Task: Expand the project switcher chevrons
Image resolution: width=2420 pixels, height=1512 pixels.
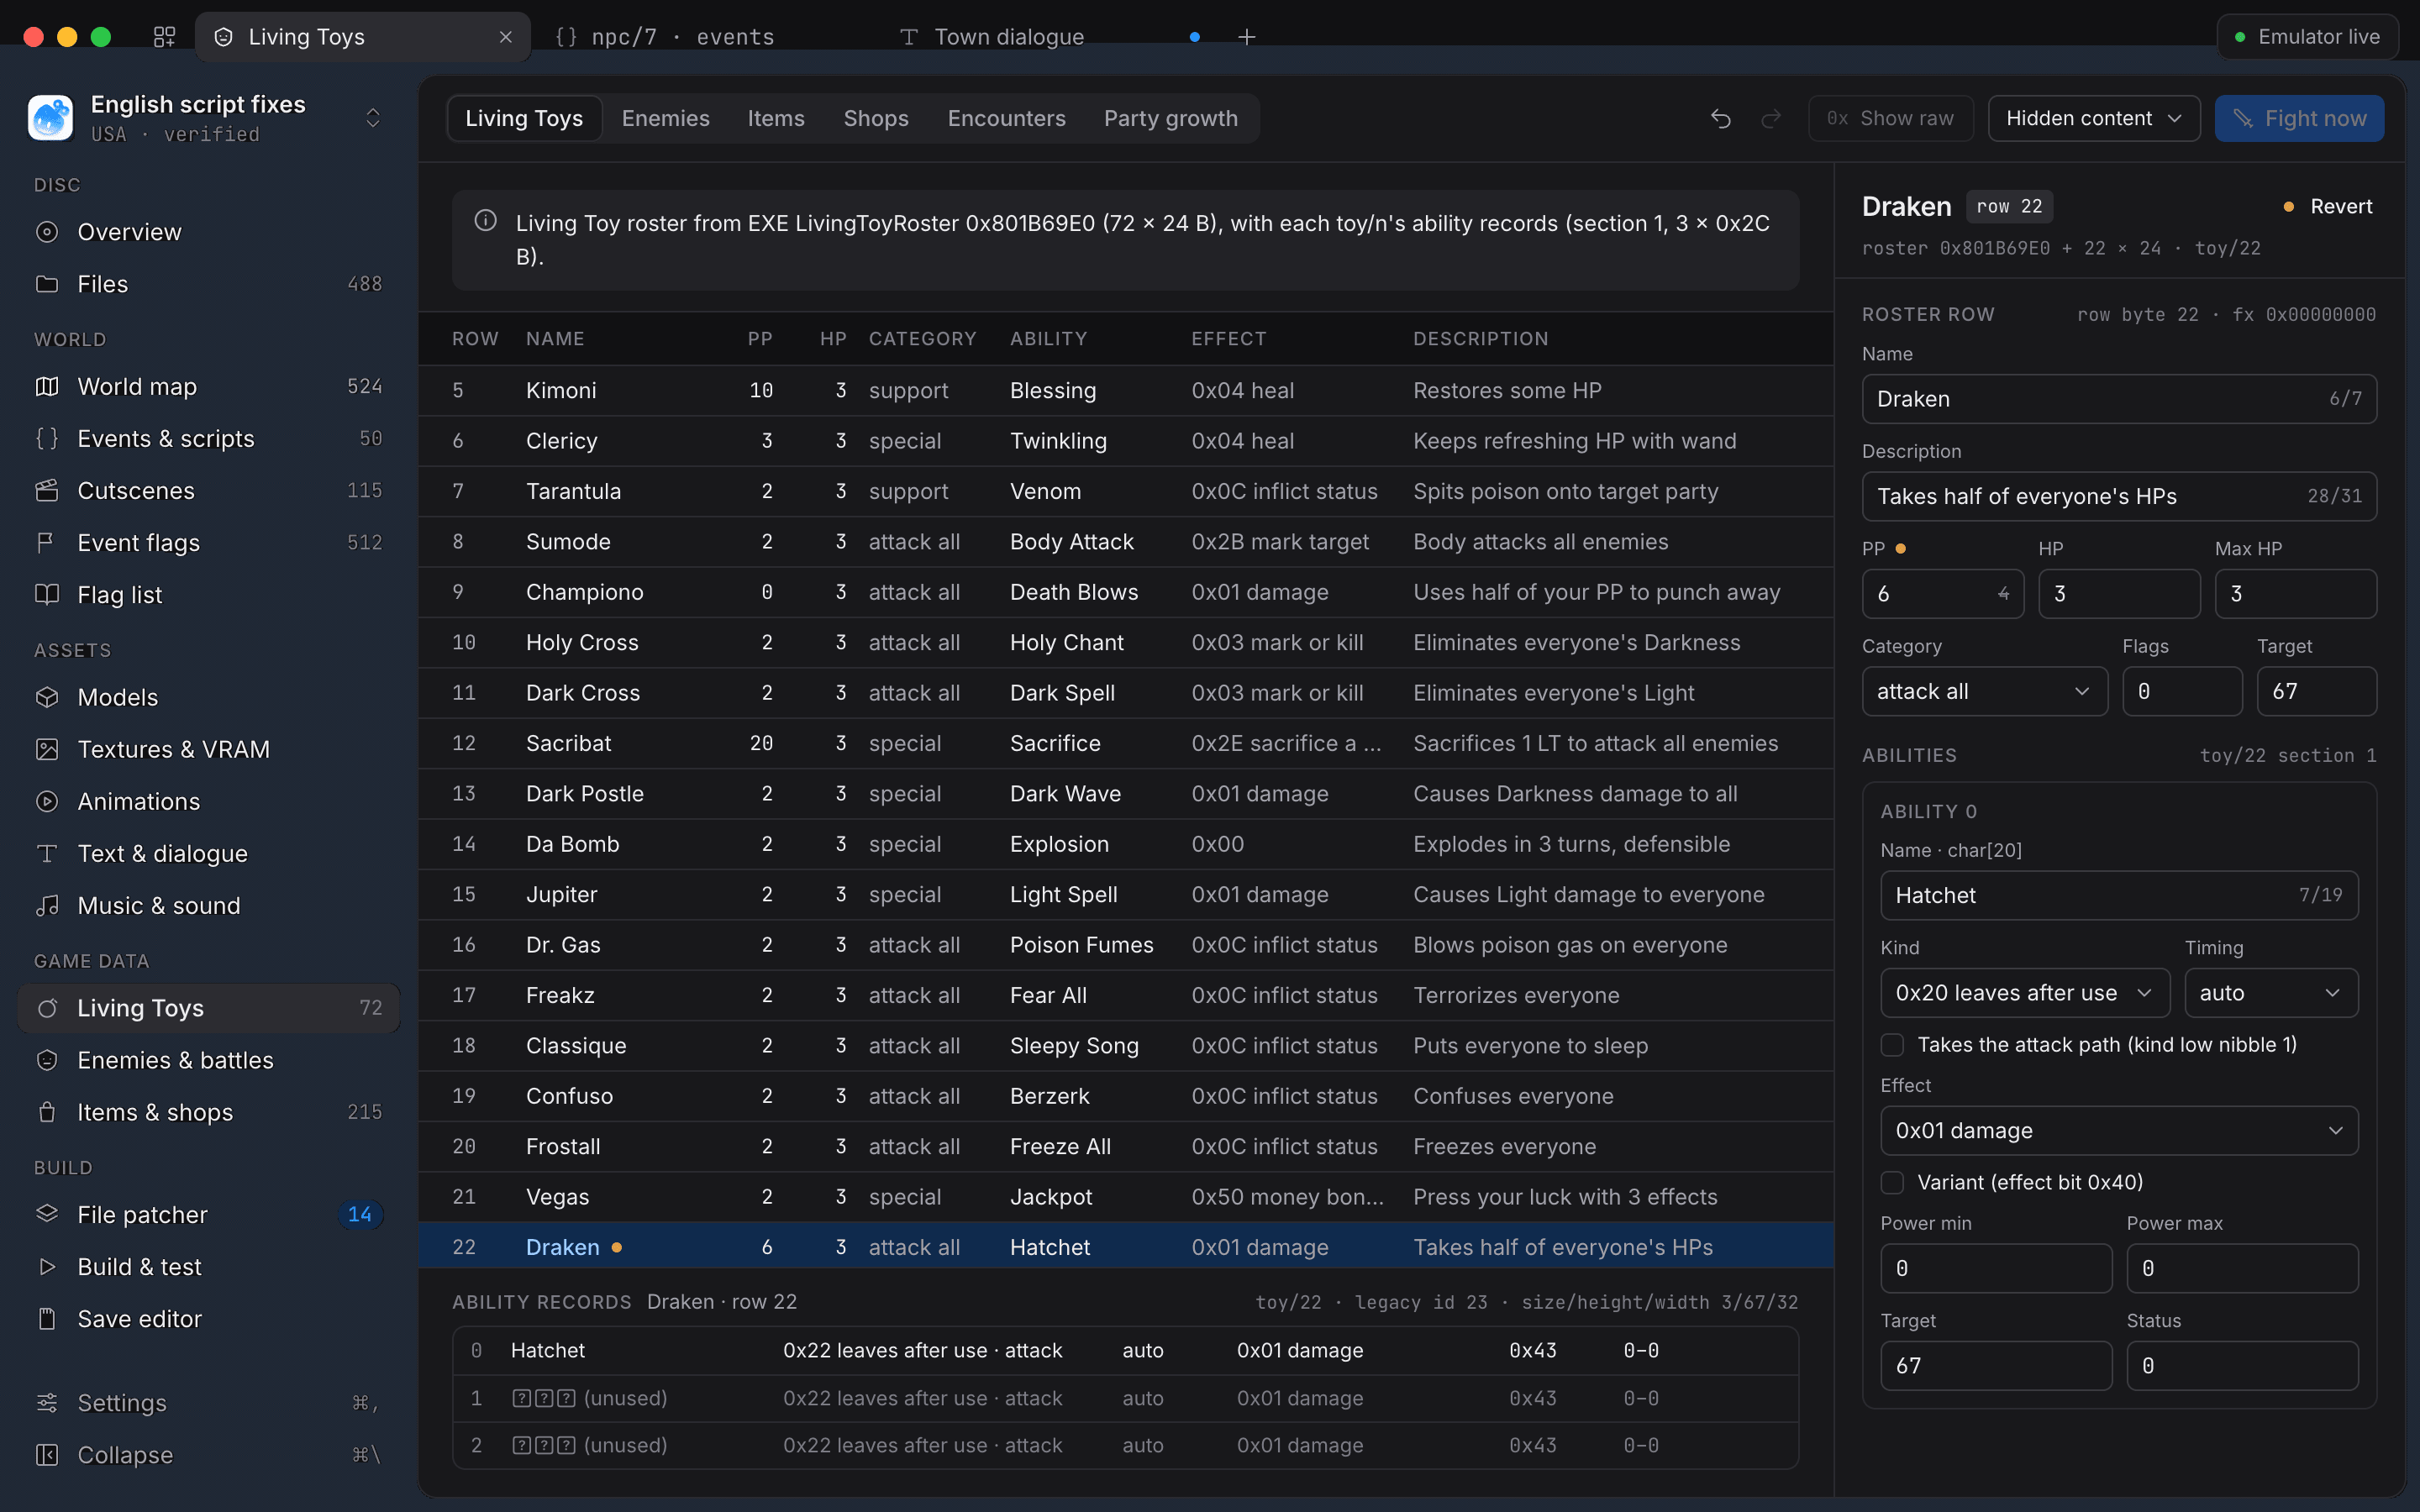Action: click(x=373, y=118)
